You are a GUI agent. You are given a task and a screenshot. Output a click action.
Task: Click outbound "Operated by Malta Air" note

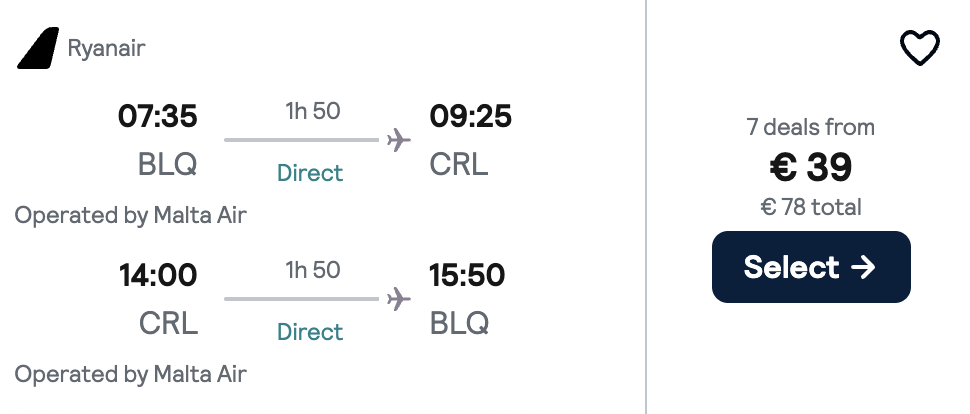pos(130,215)
